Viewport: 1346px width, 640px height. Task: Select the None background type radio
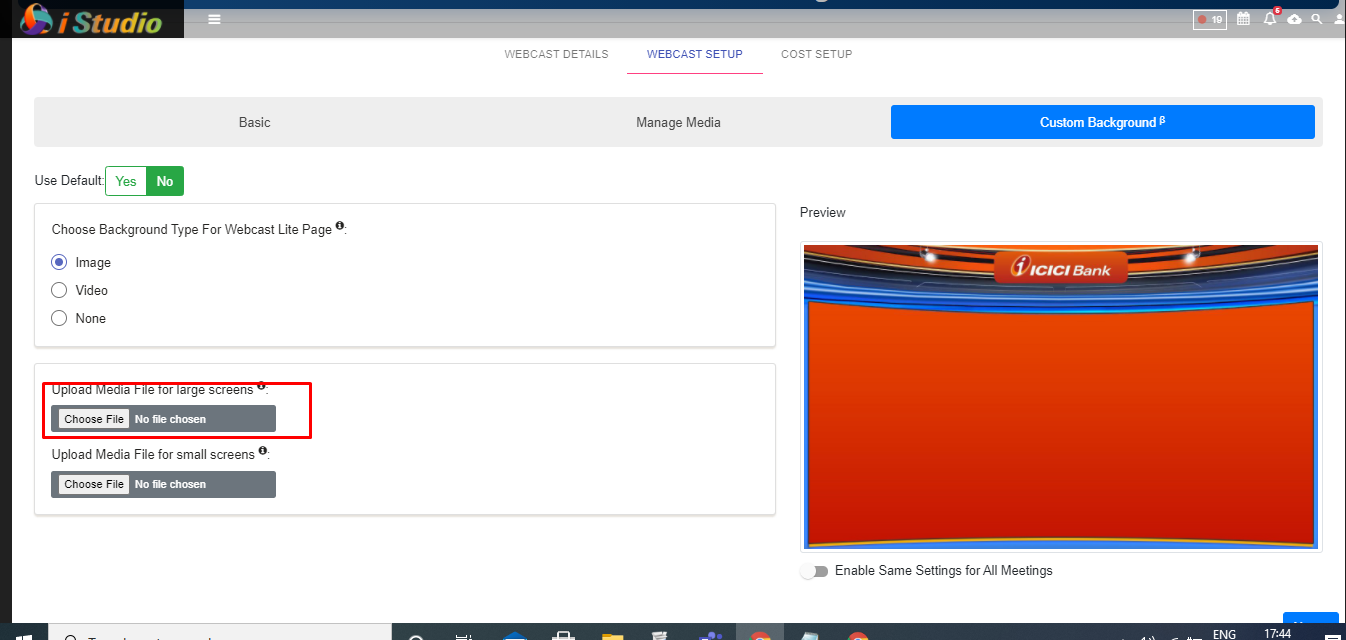(x=59, y=318)
